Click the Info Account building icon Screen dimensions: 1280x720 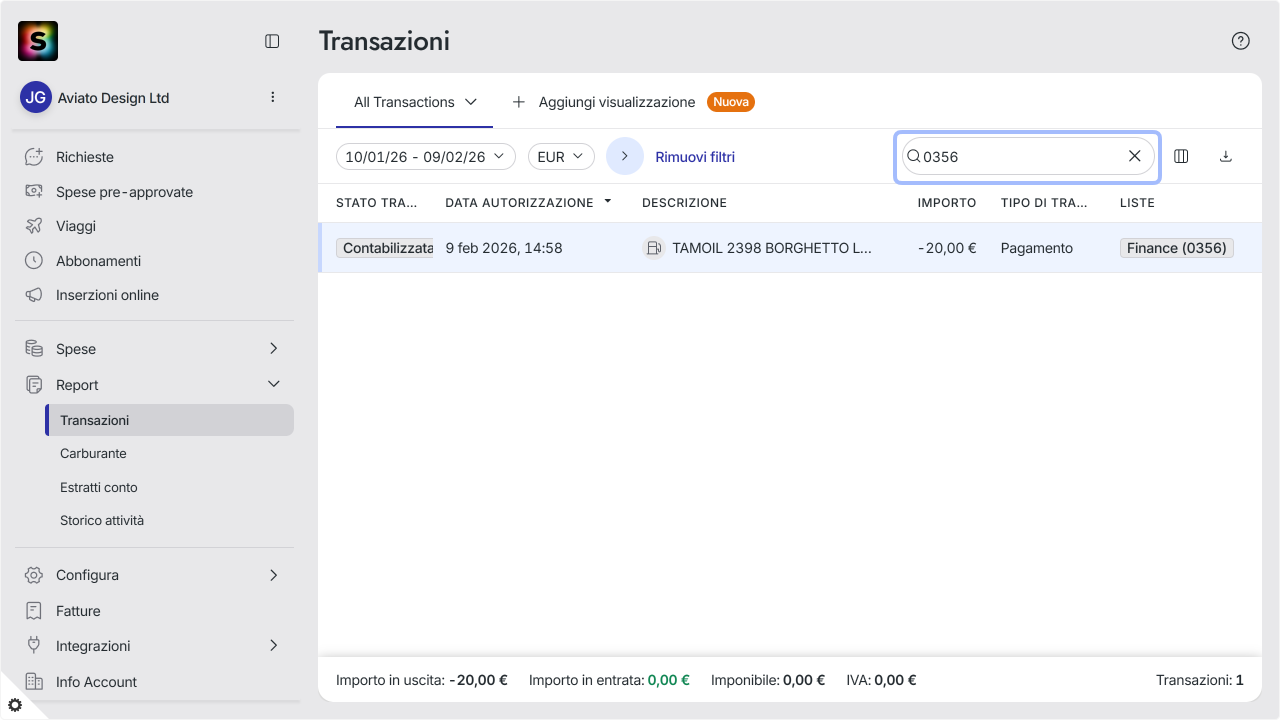34,682
